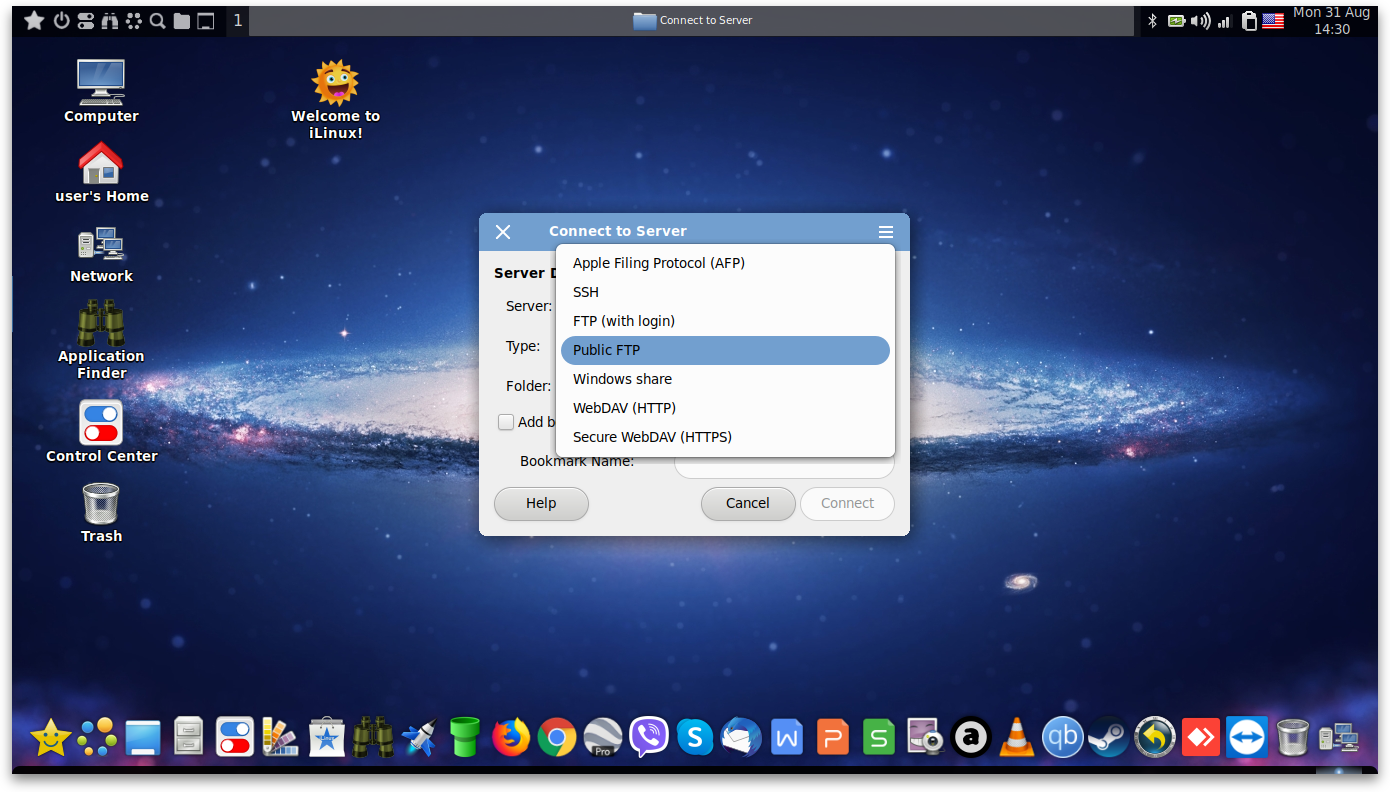Open the color palette dock icon
Screen dimensions: 1390x792
point(281,738)
